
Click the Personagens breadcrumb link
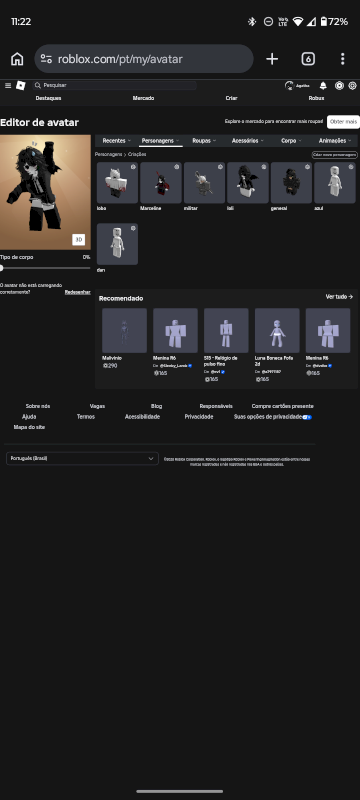(108, 154)
